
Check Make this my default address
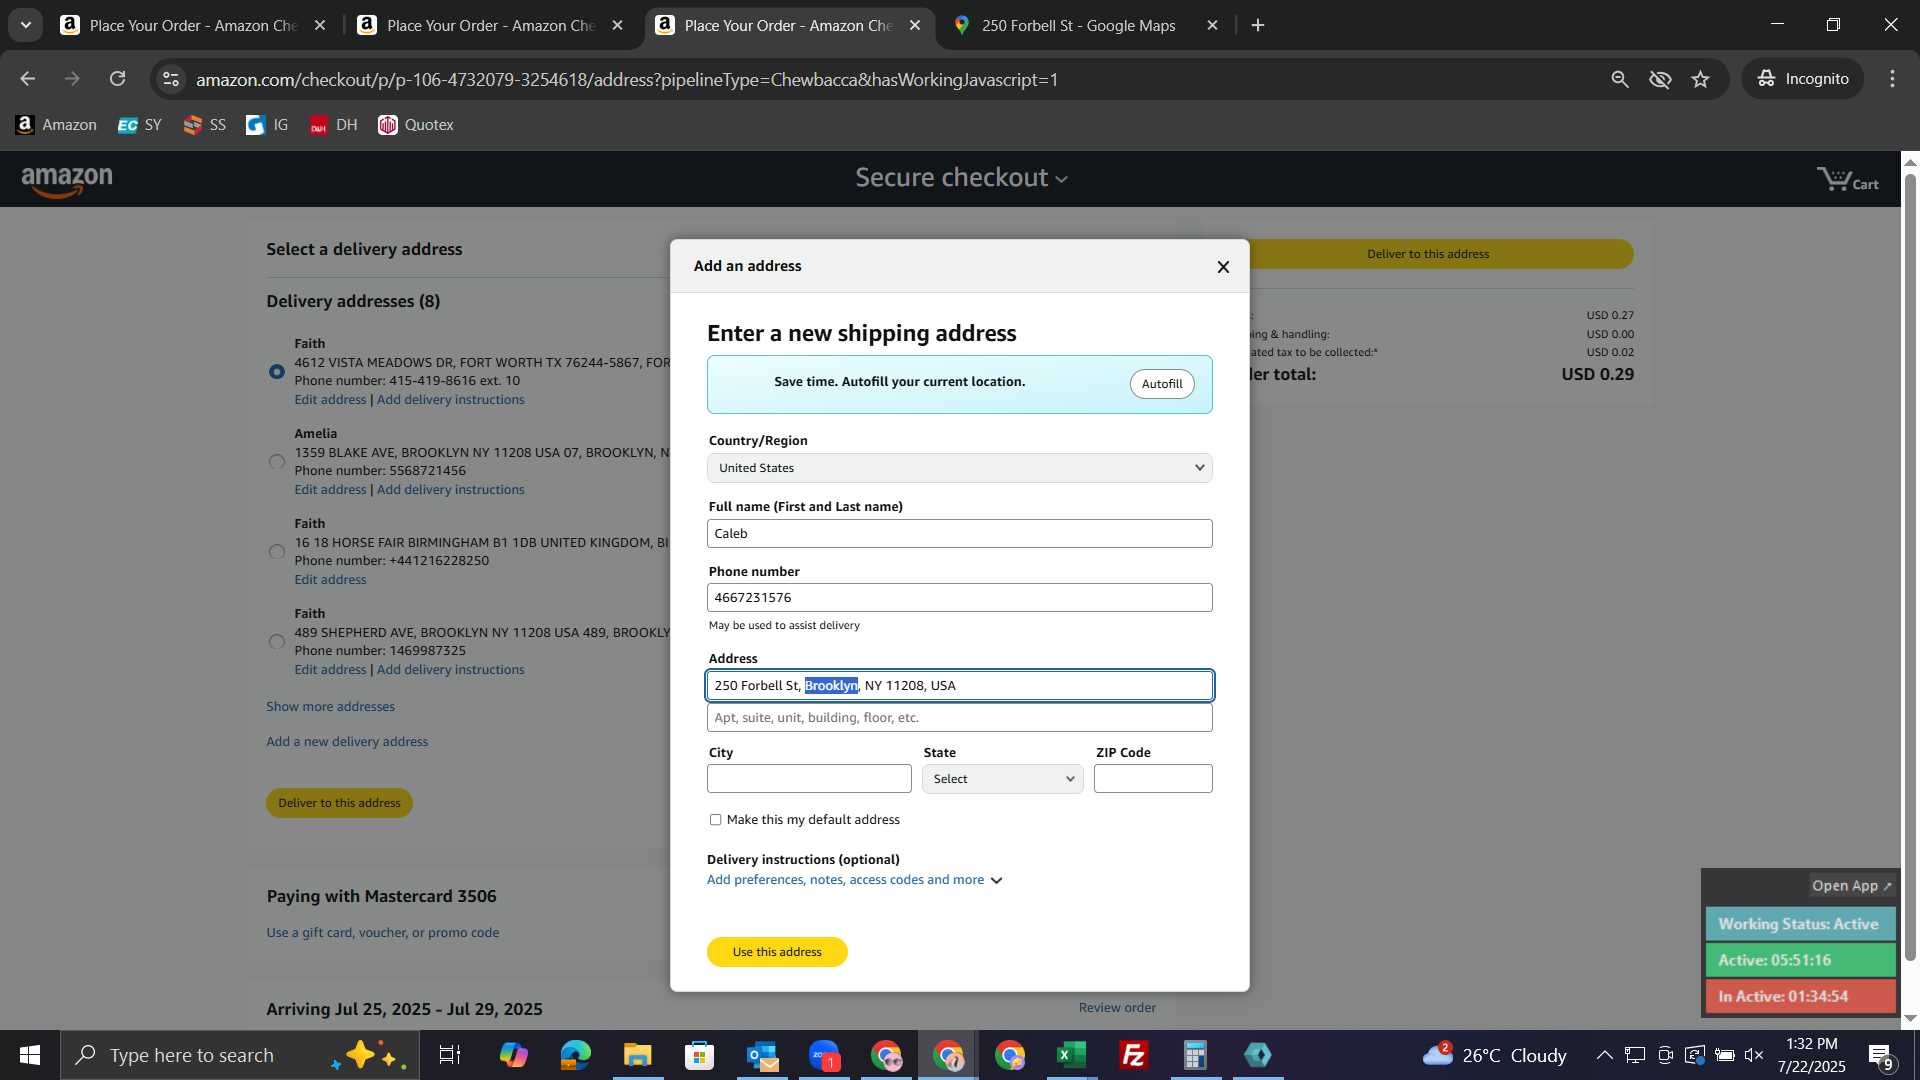click(x=715, y=820)
